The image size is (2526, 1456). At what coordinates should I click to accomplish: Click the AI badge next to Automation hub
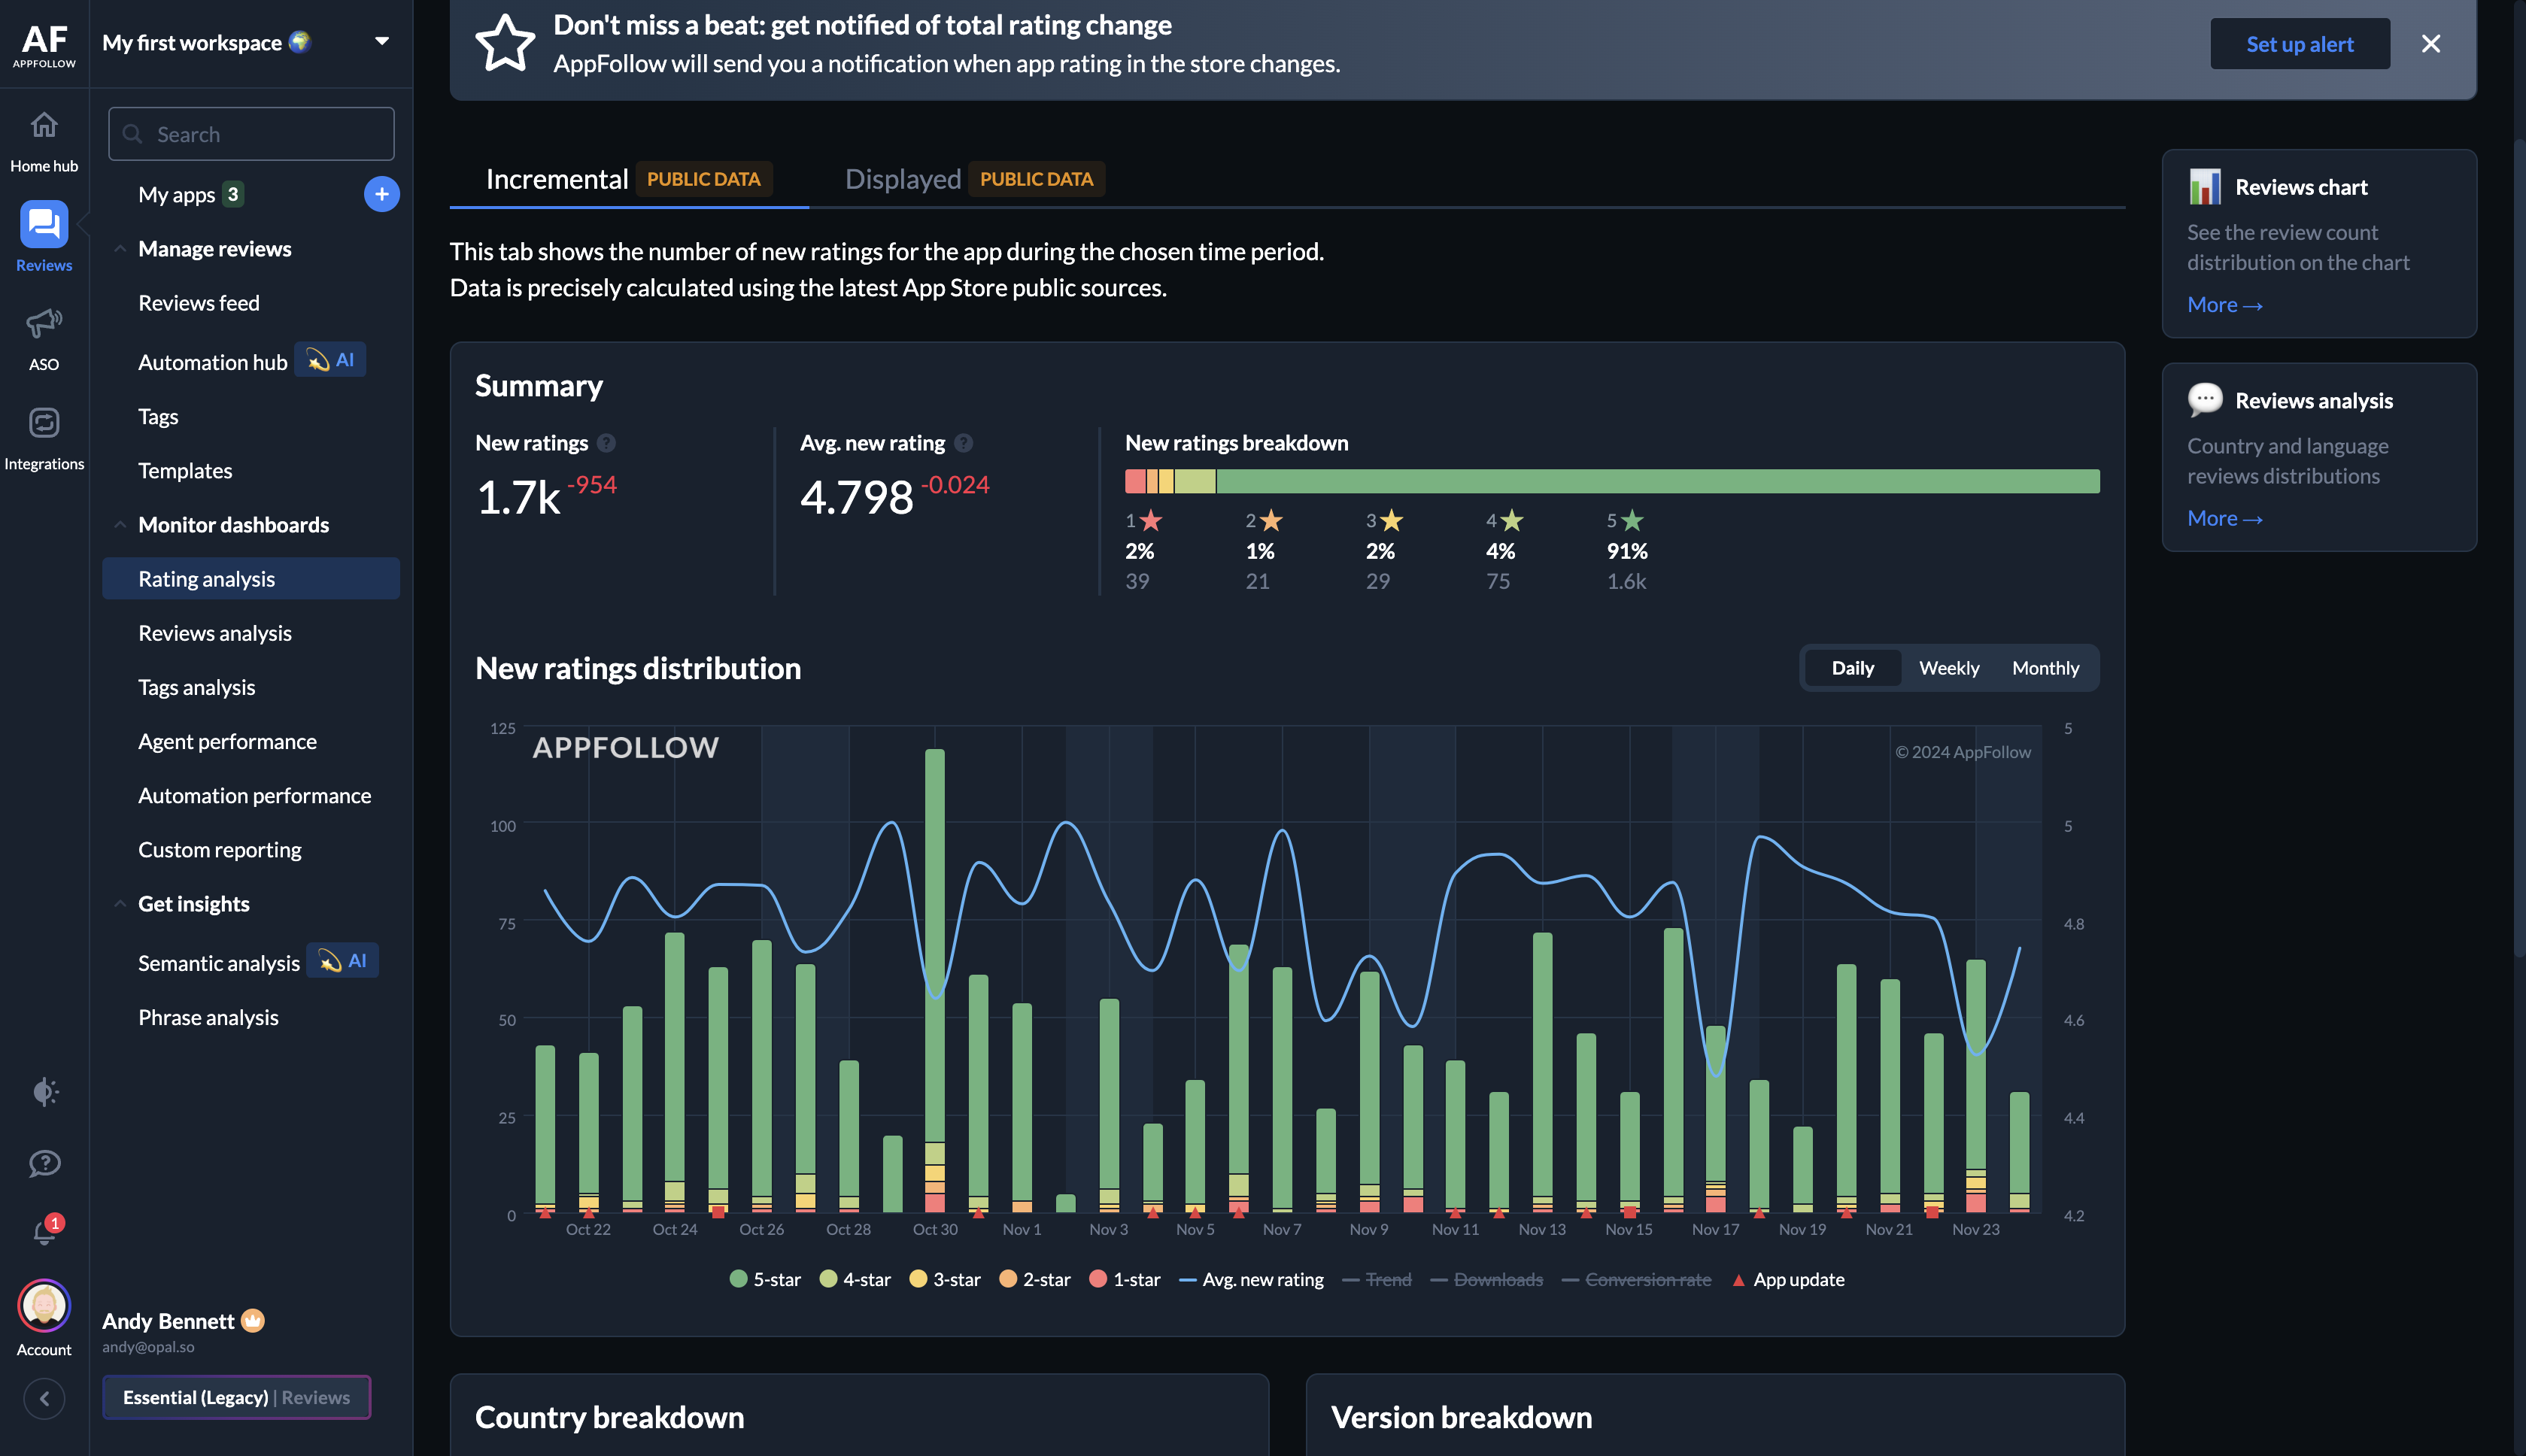[x=331, y=360]
